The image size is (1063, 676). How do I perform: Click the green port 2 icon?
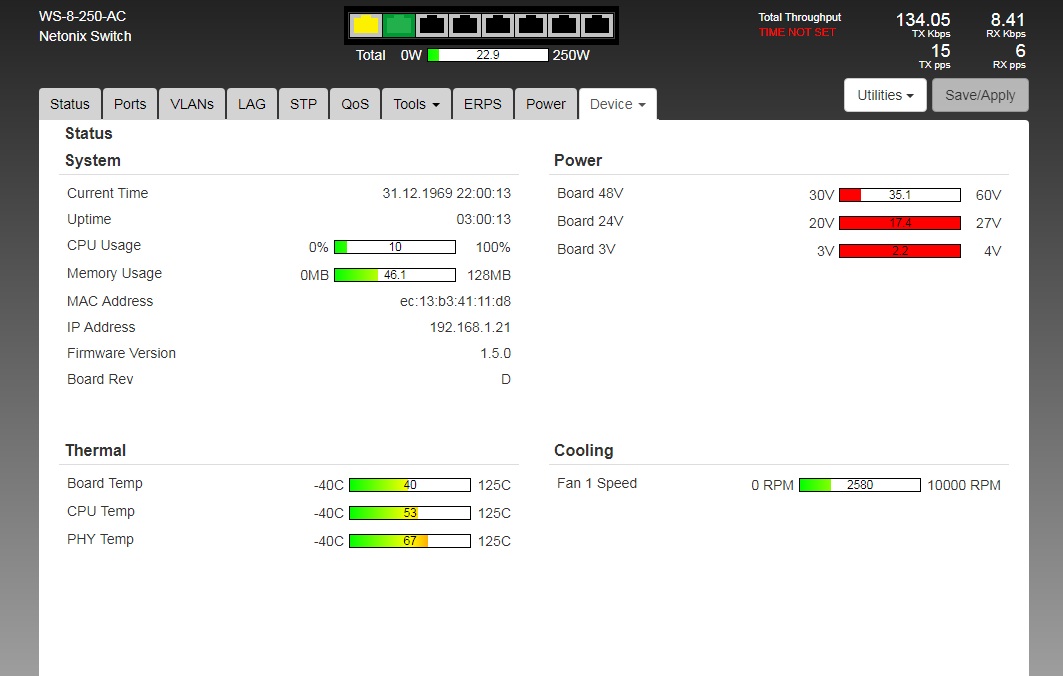point(399,25)
